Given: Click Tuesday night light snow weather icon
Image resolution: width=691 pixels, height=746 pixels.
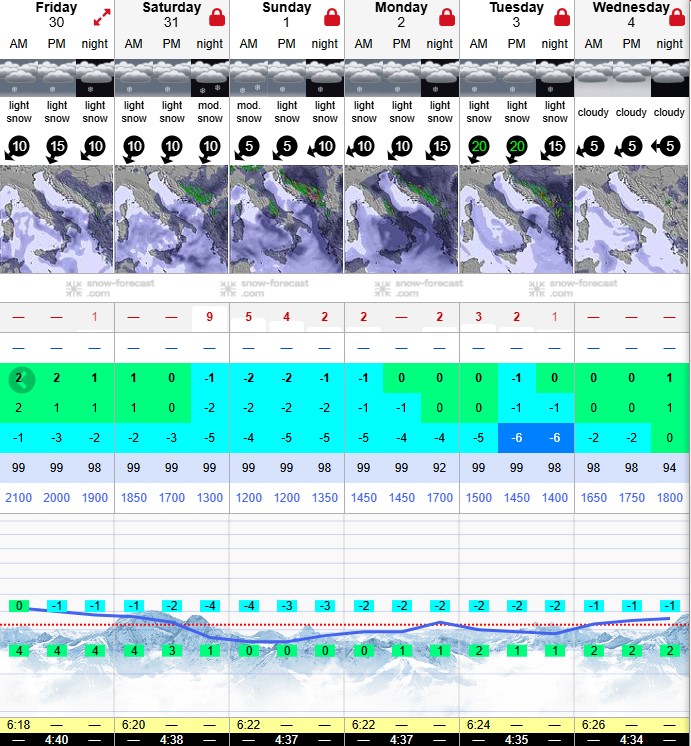Looking at the screenshot, I should pyautogui.click(x=555, y=78).
